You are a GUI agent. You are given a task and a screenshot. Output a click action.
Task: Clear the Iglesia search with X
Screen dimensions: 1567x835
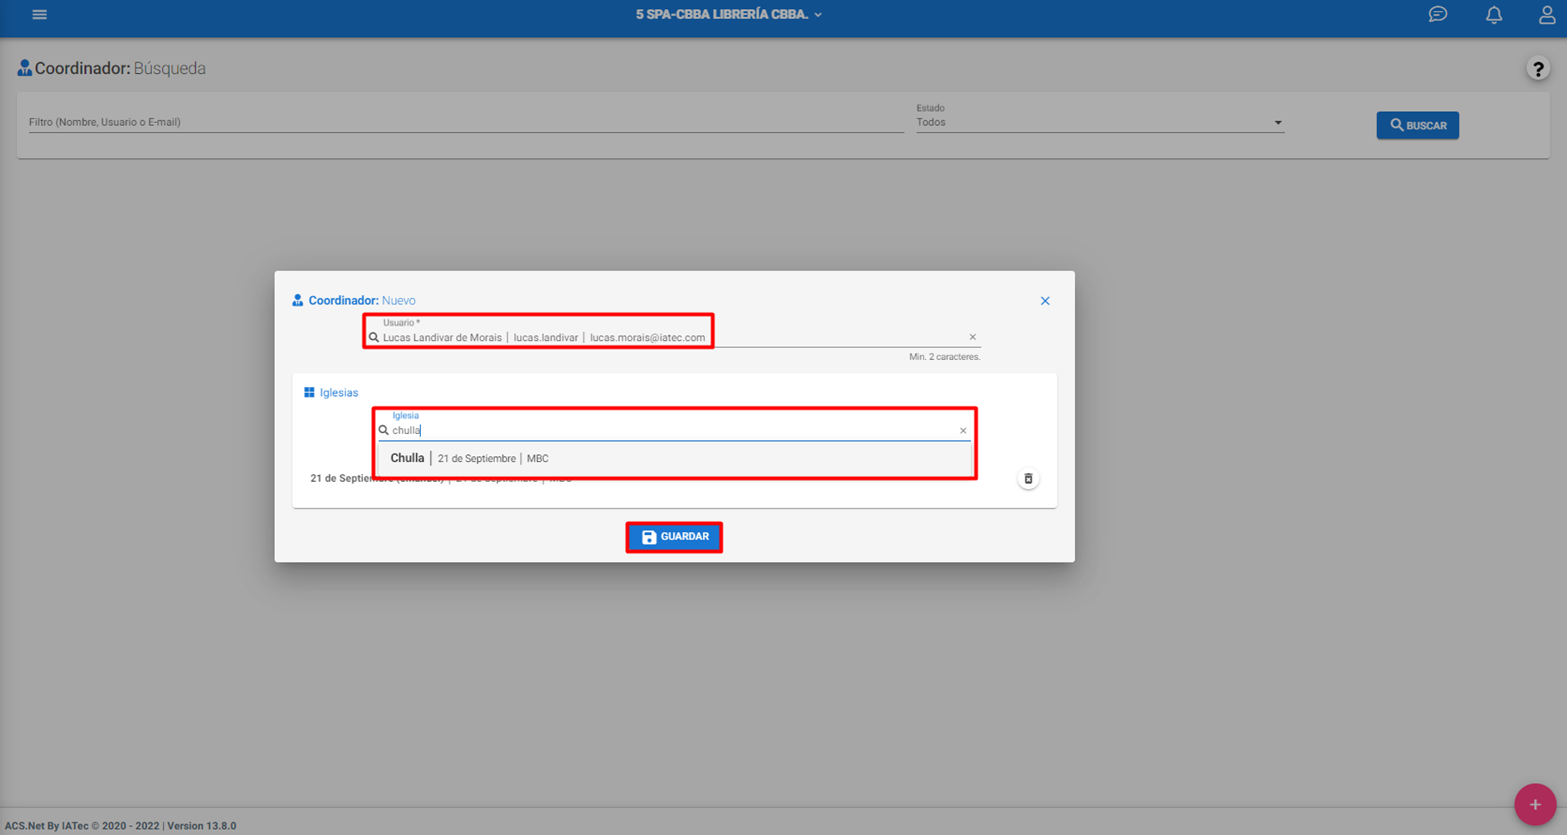963,431
